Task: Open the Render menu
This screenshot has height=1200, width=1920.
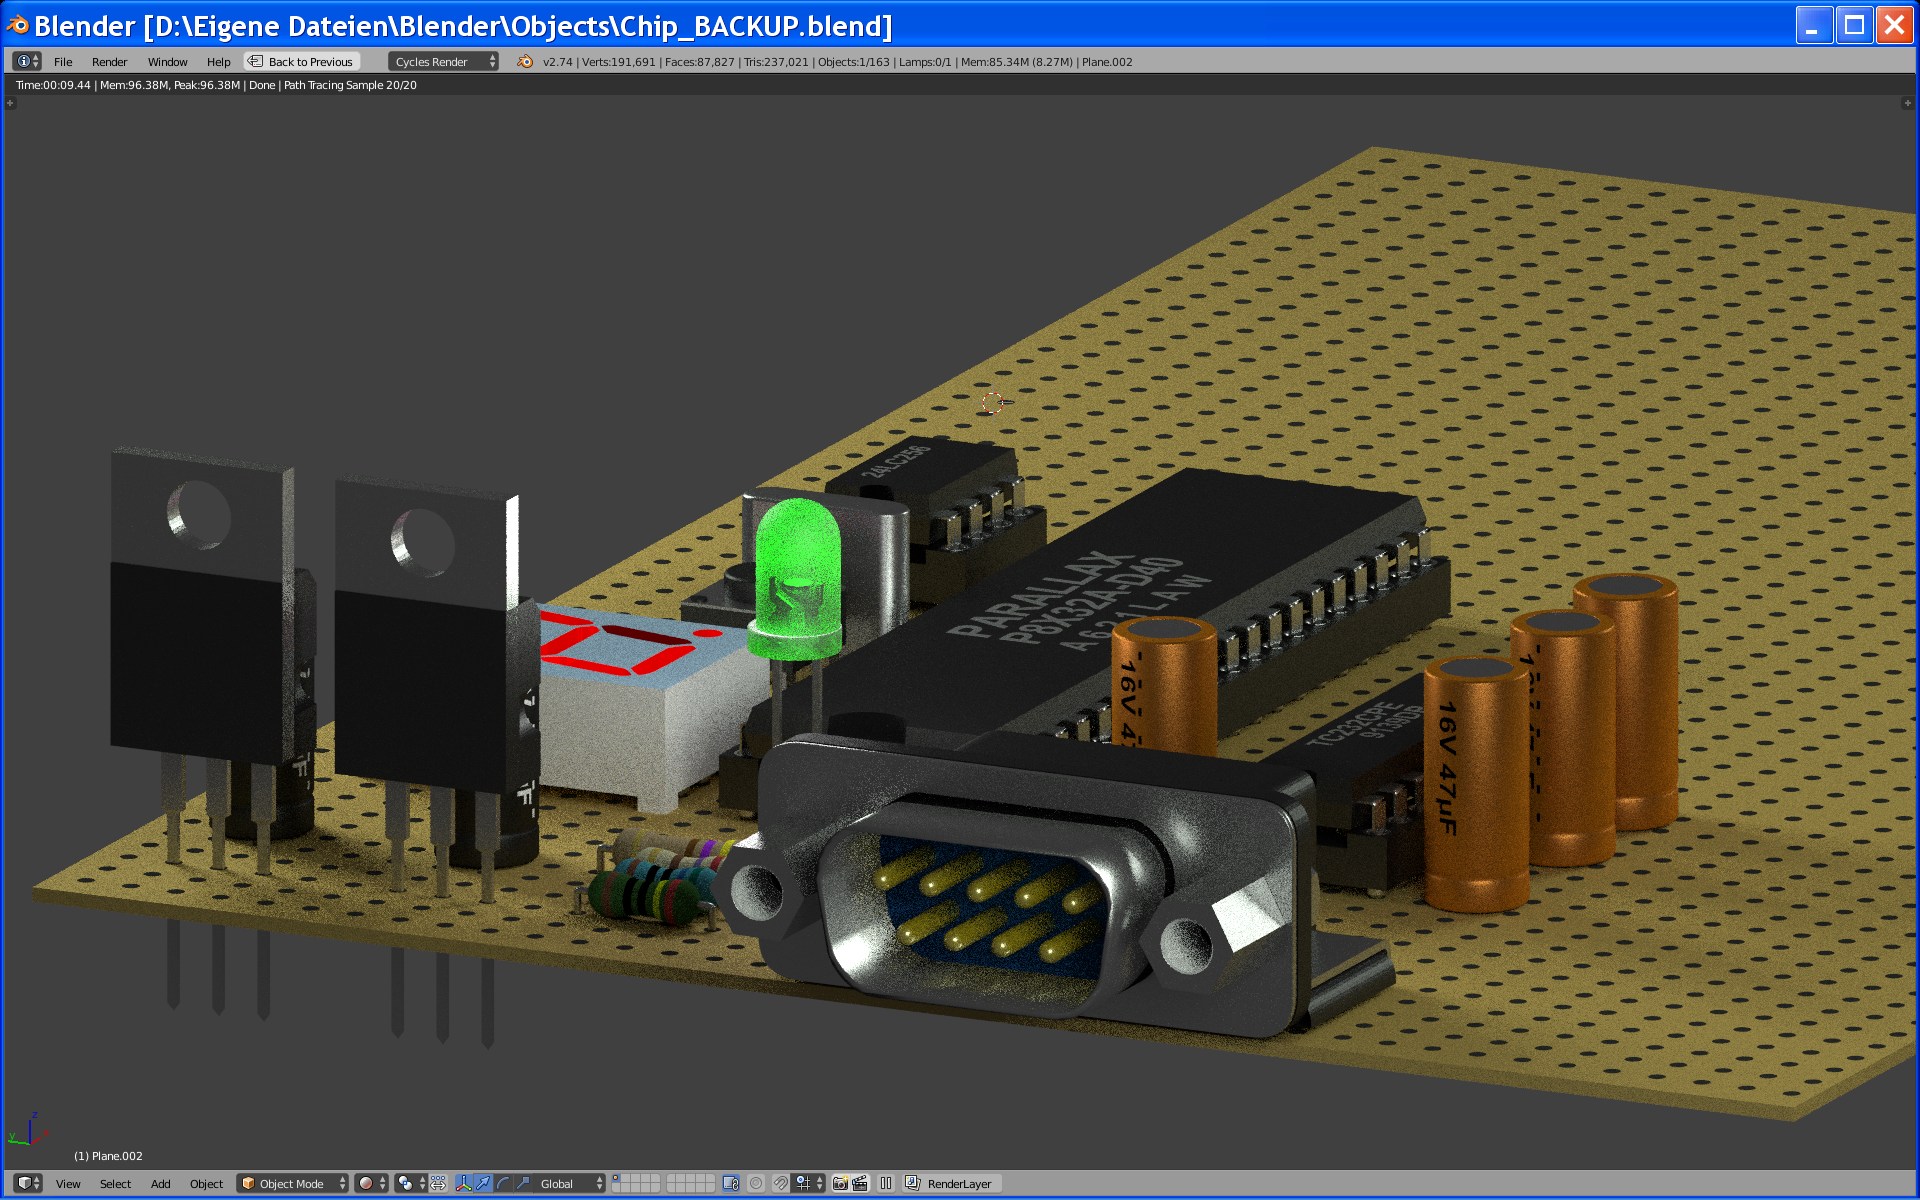Action: tap(109, 62)
